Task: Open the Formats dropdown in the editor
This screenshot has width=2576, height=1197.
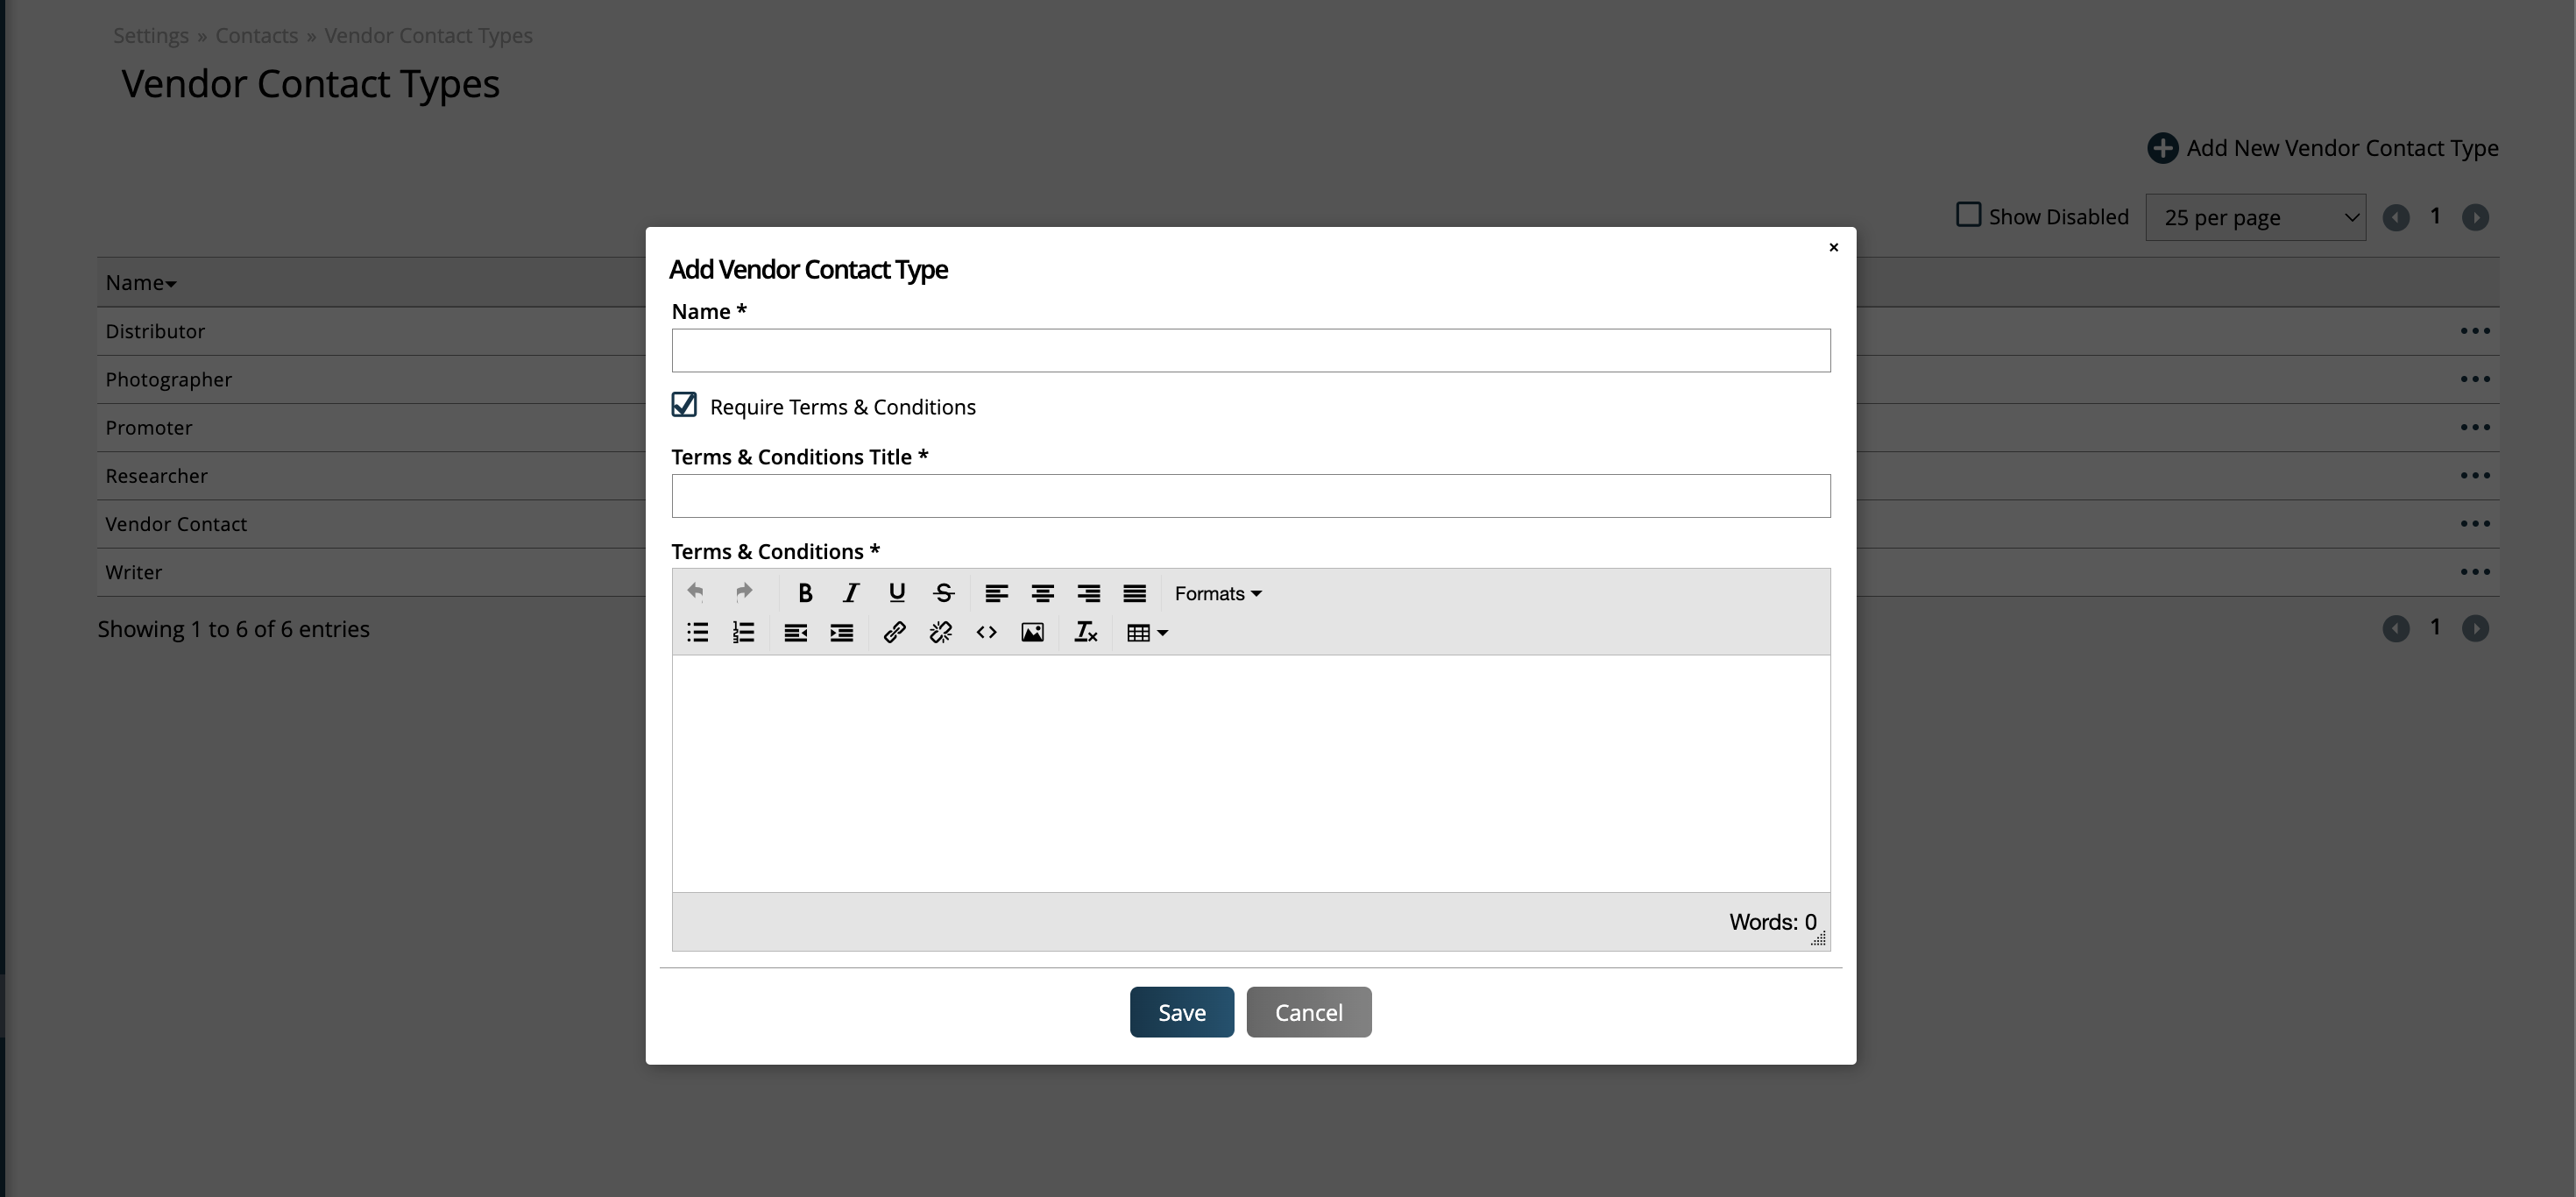Action: pyautogui.click(x=1218, y=592)
